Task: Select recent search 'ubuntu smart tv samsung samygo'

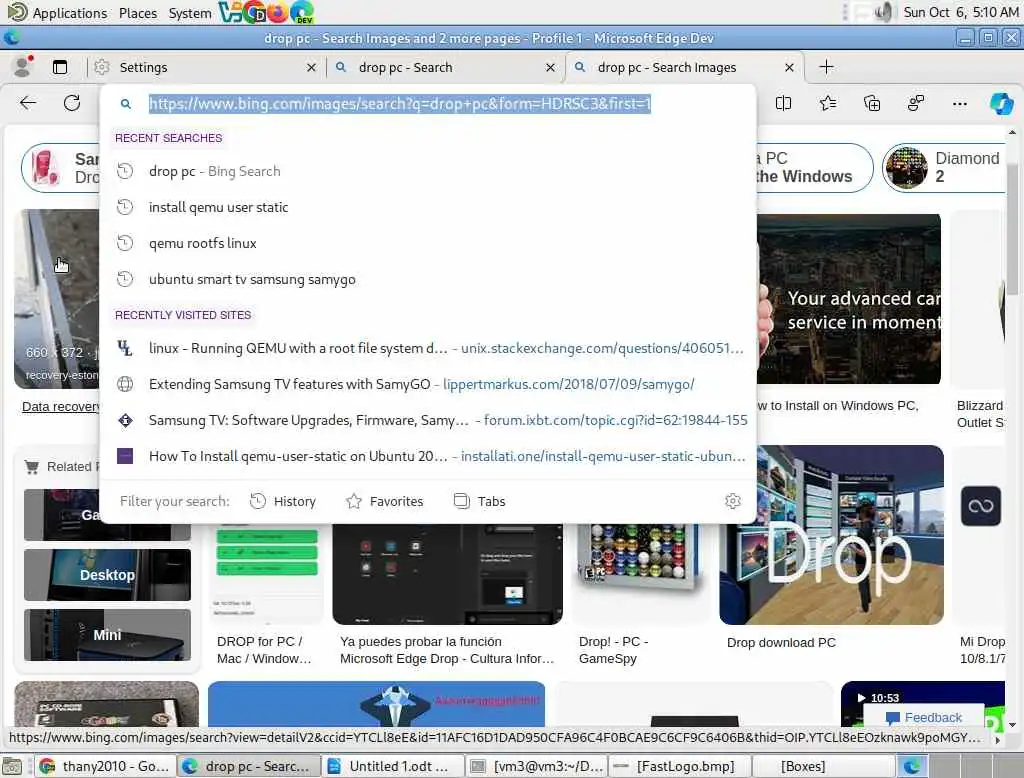Action: [x=428, y=279]
